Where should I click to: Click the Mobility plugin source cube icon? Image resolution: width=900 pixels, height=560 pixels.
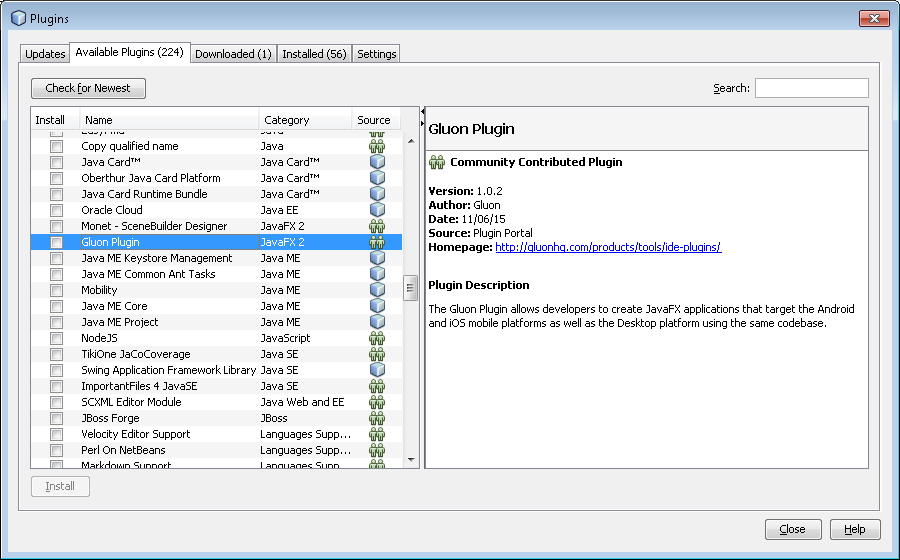(x=377, y=290)
